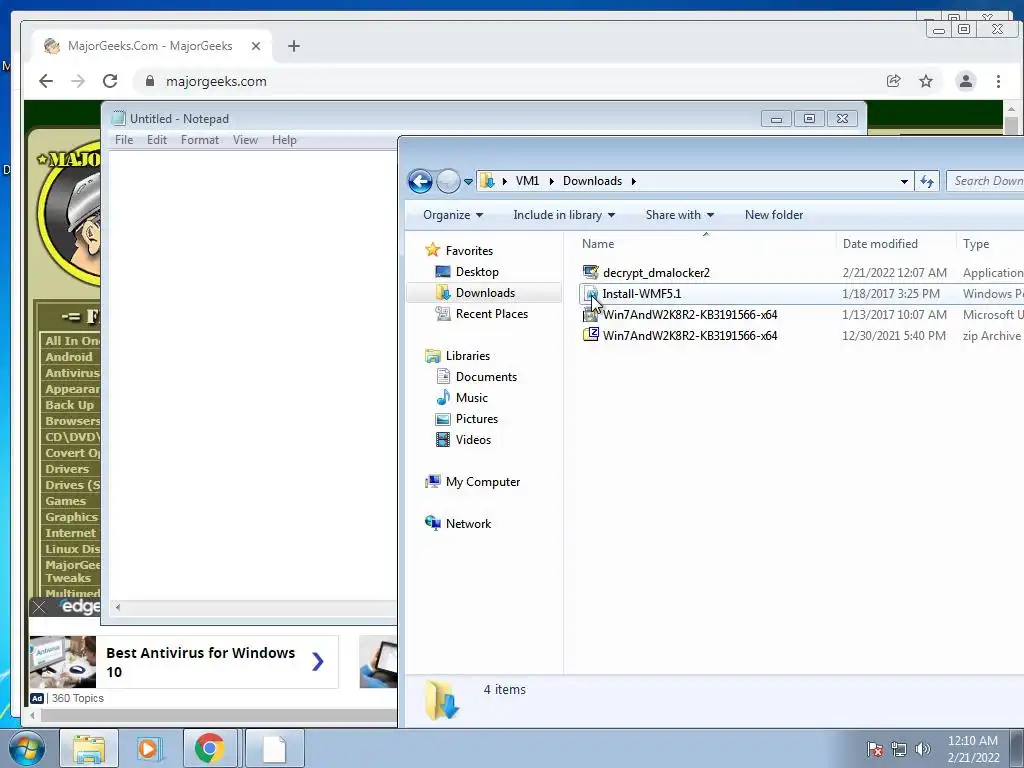Image resolution: width=1024 pixels, height=768 pixels.
Task: Open Include in library dropdown
Action: point(564,215)
